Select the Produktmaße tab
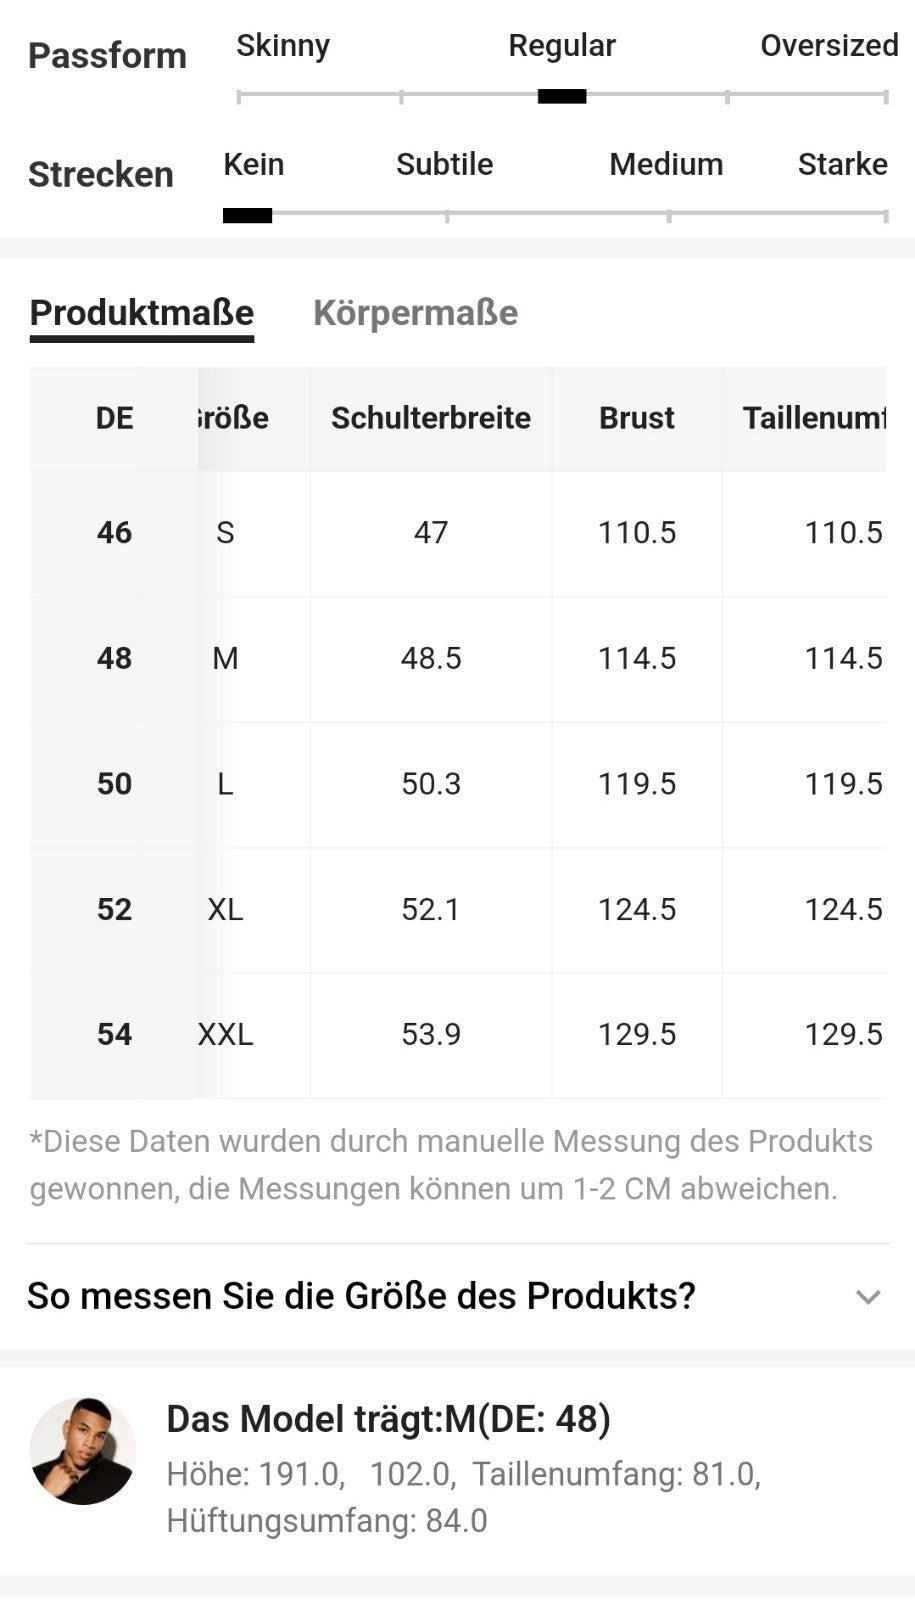Viewport: 915px width, 1600px height. [x=142, y=313]
